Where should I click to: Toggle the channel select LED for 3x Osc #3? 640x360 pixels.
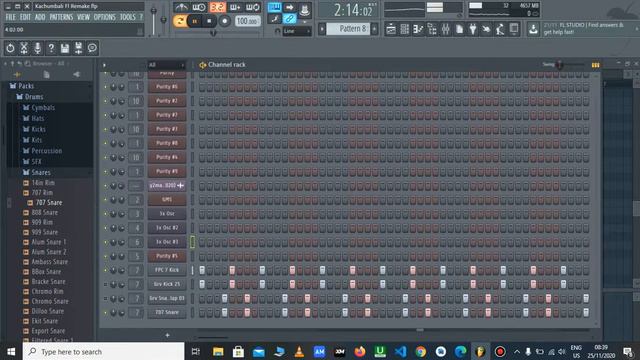pyautogui.click(x=192, y=242)
